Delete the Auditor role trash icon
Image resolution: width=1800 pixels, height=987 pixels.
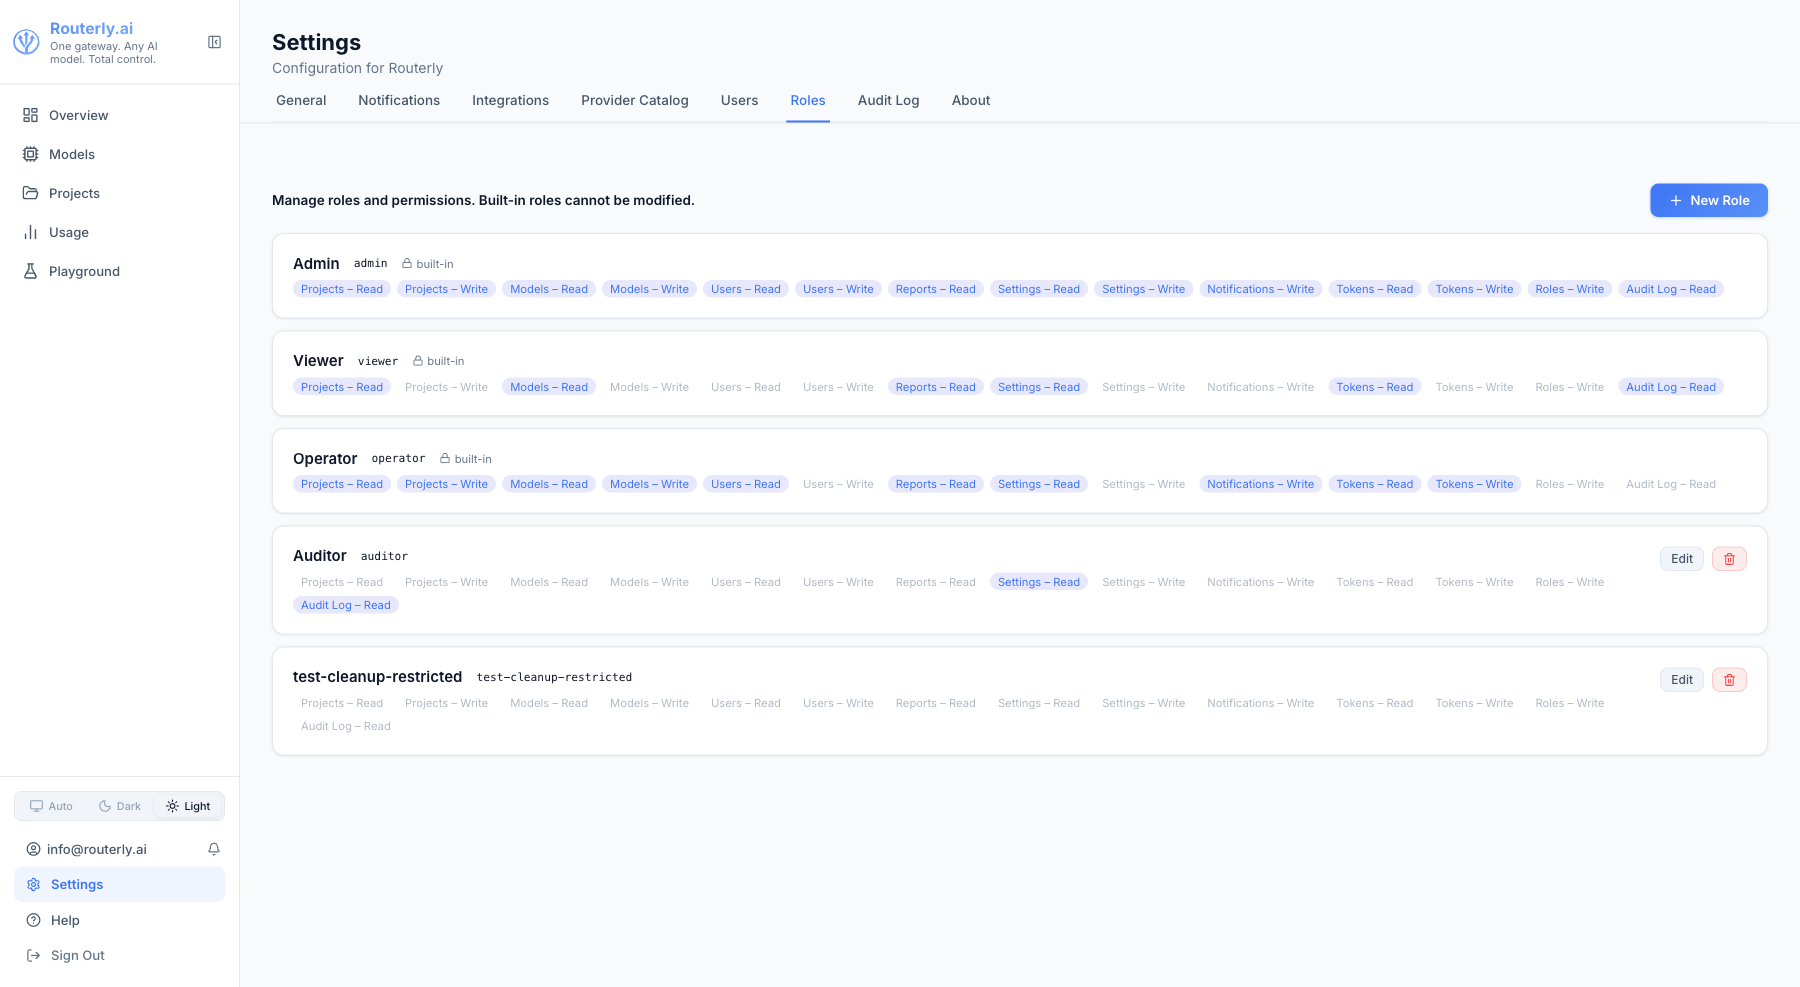coord(1729,559)
